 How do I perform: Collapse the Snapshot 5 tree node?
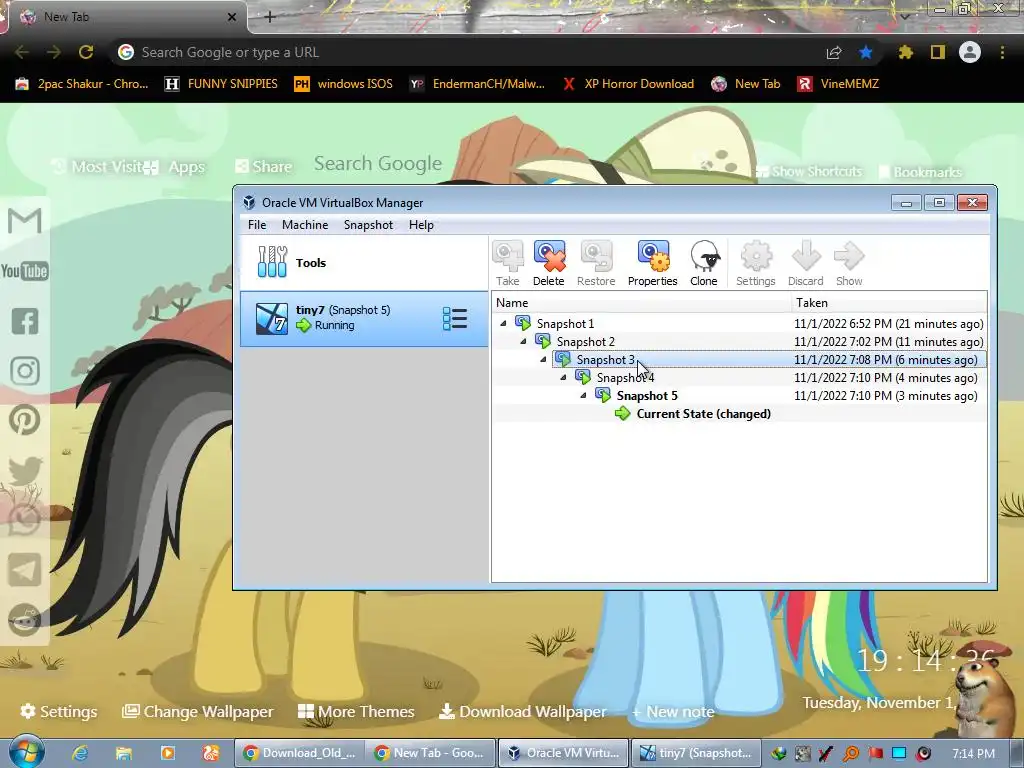point(583,395)
